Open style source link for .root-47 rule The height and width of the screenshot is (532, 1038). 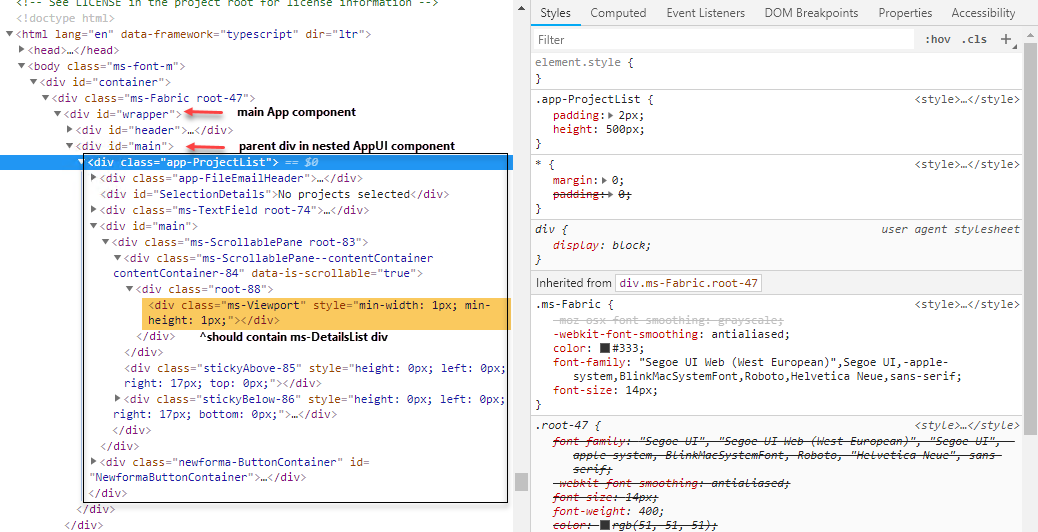tap(967, 425)
